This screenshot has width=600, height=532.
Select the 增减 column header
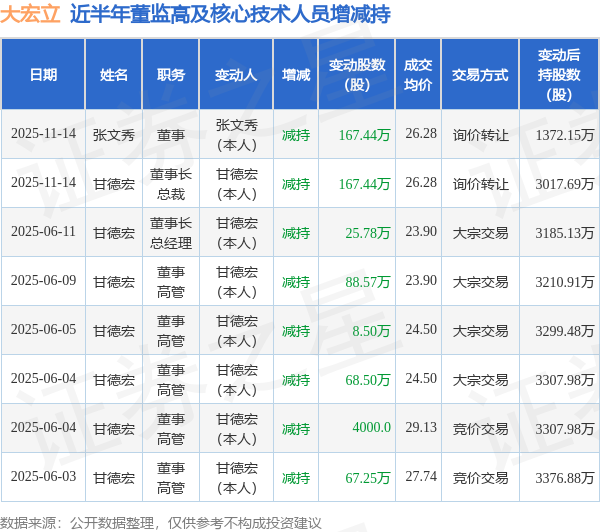click(x=296, y=75)
